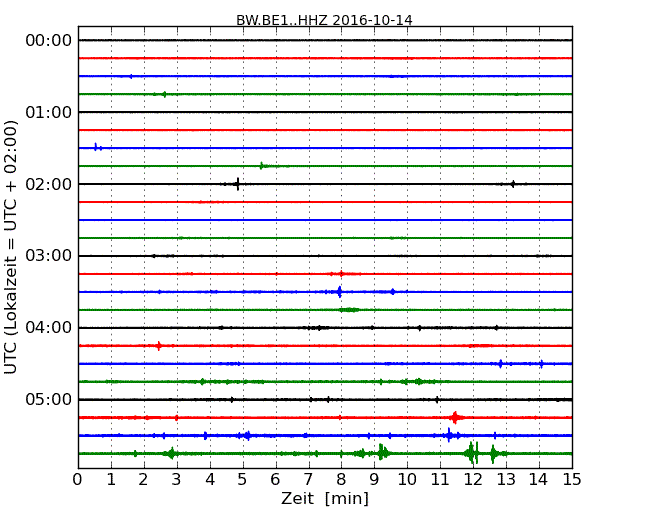The width and height of the screenshot is (650, 520).
Task: Click the 03:00 time label
Action: [49, 256]
